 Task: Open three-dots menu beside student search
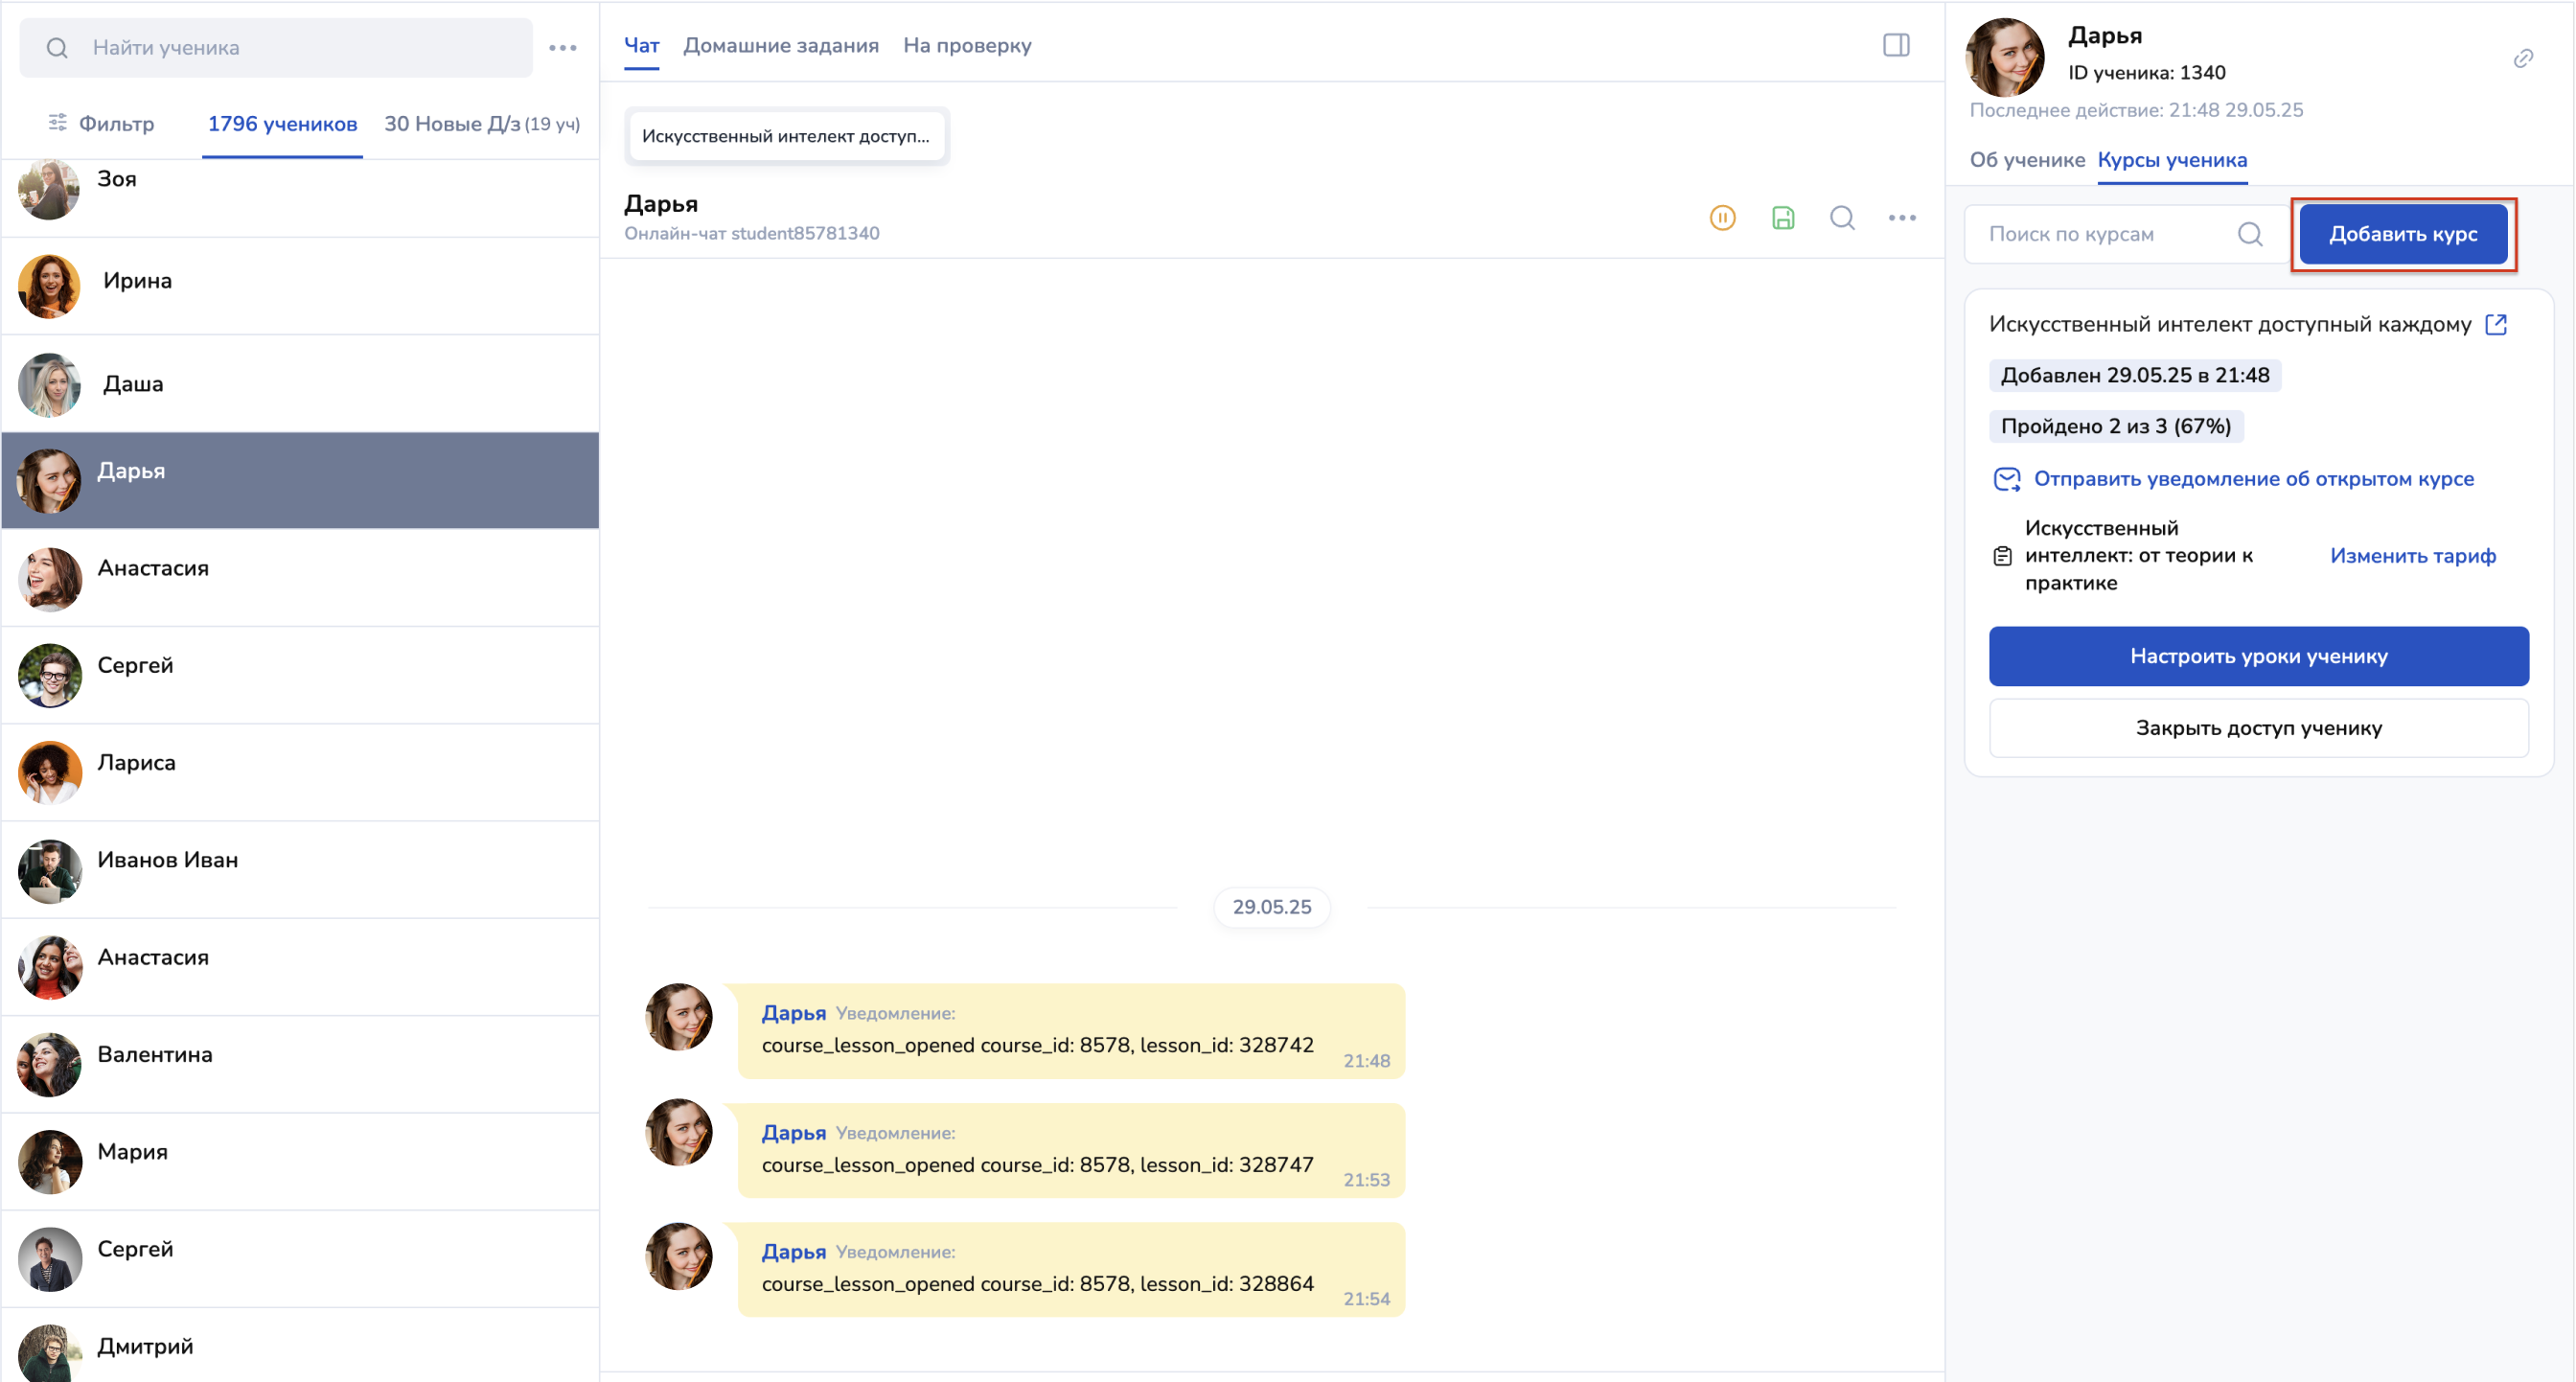coord(563,48)
